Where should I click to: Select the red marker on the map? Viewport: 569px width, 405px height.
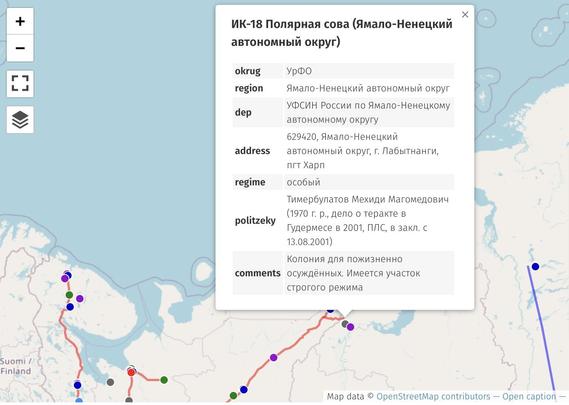(x=131, y=372)
